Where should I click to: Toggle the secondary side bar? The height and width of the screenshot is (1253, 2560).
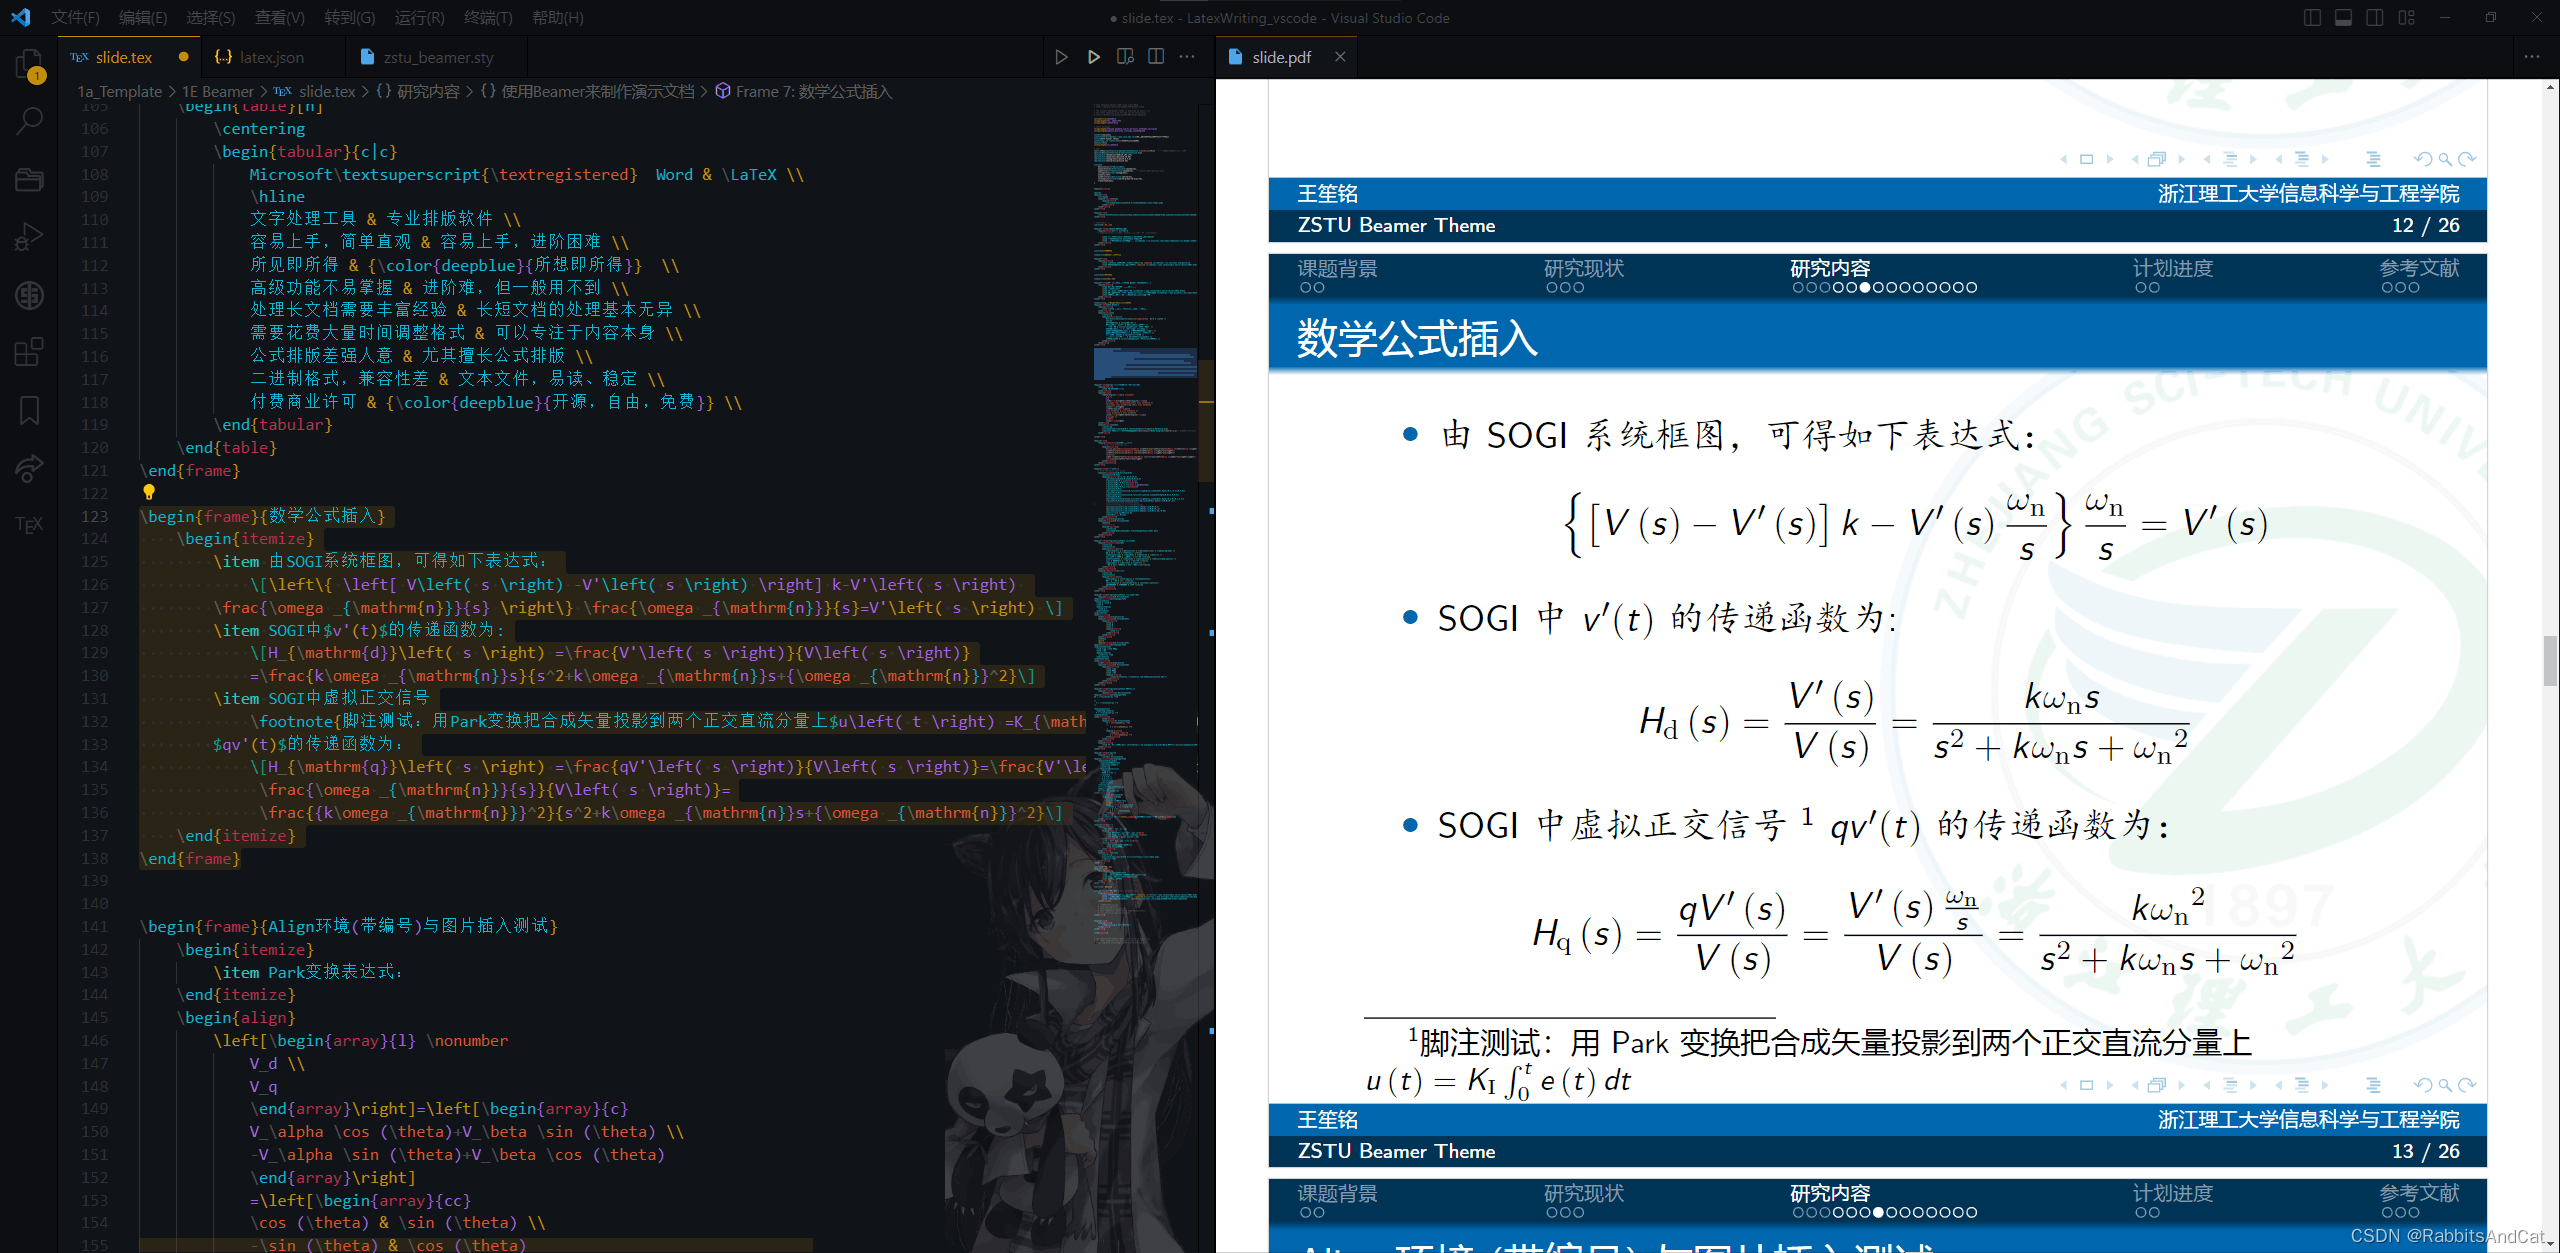coord(2377,17)
